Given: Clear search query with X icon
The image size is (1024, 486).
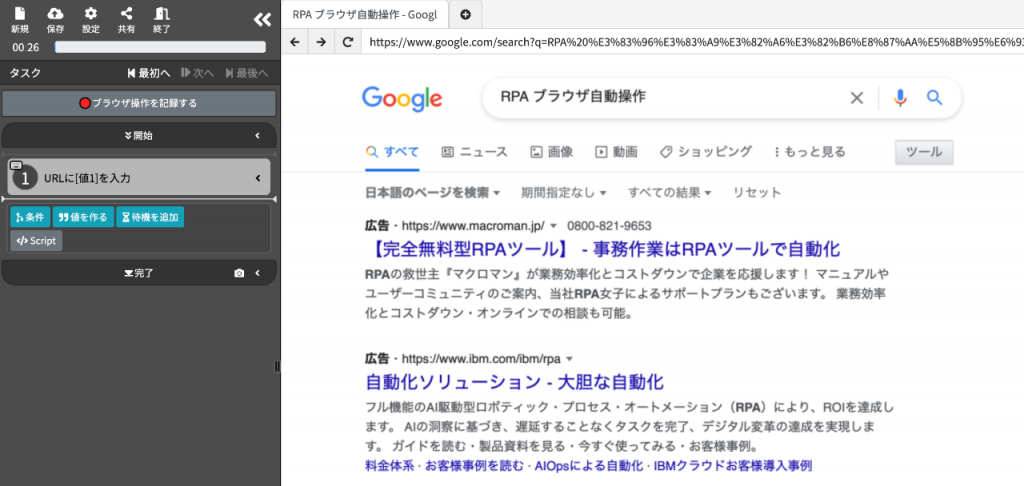Looking at the screenshot, I should point(856,98).
